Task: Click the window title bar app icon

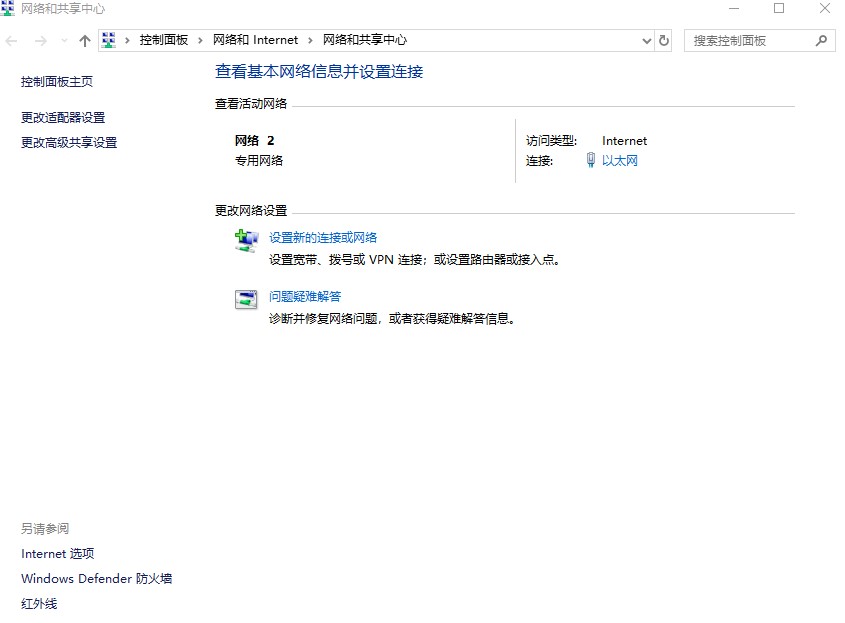Action: (8, 8)
